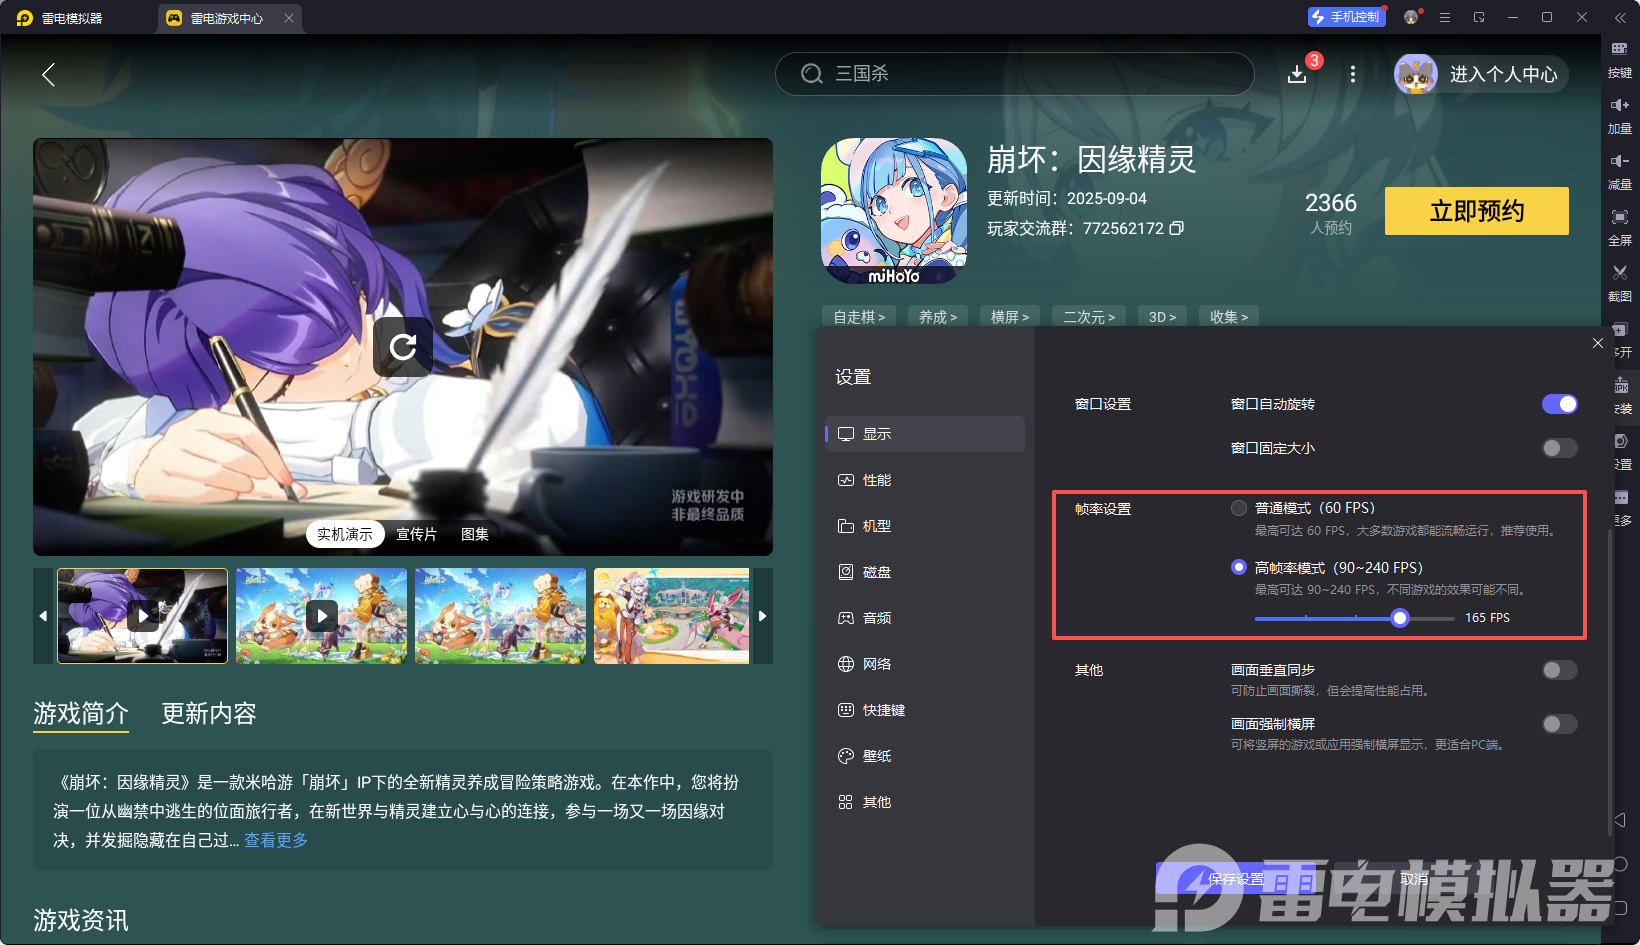Open the 音频 audio settings section

click(x=877, y=617)
